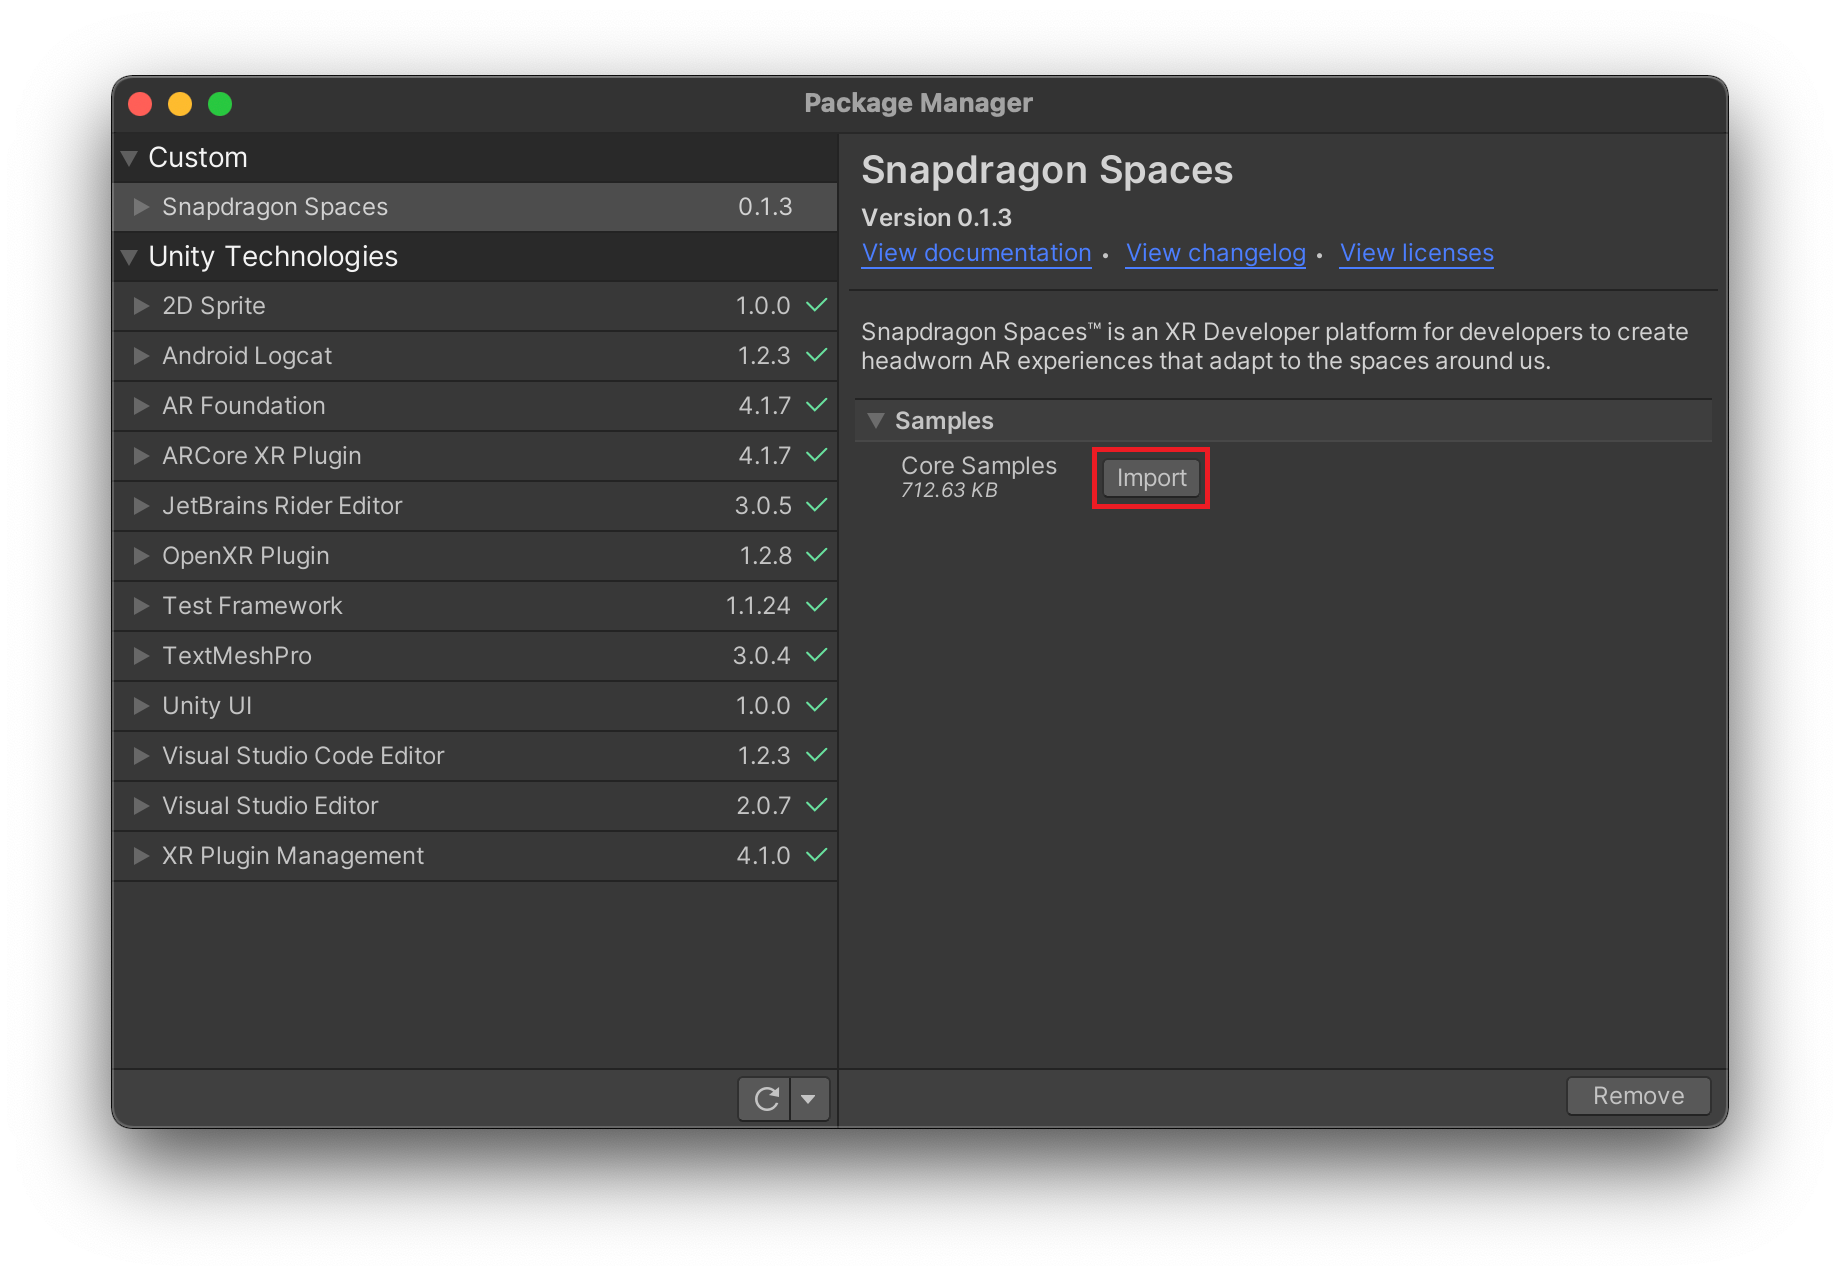Click the installed checkmark for TextMeshPro
The height and width of the screenshot is (1276, 1840).
[817, 655]
